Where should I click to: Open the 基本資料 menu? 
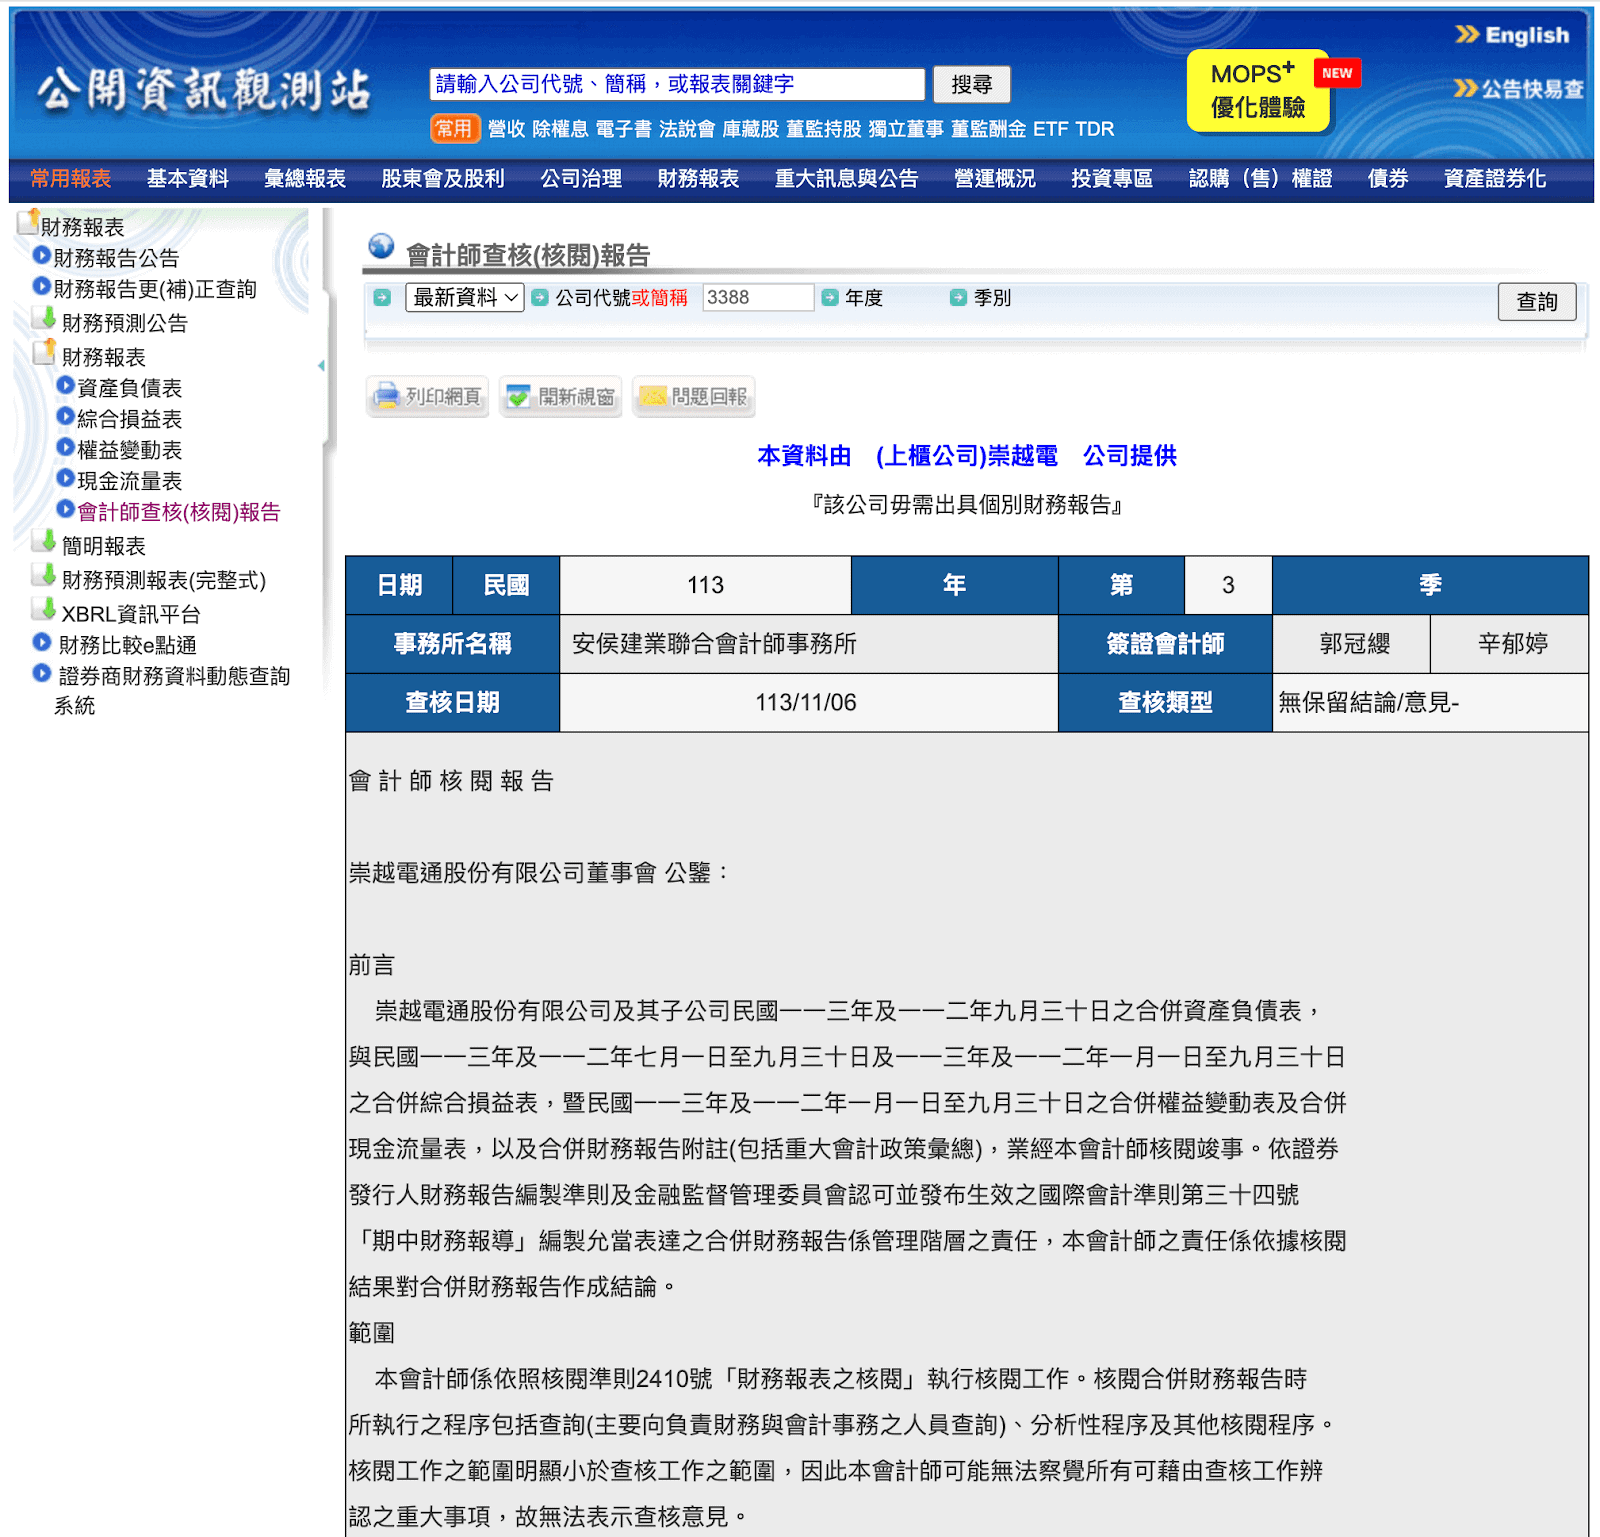point(188,179)
